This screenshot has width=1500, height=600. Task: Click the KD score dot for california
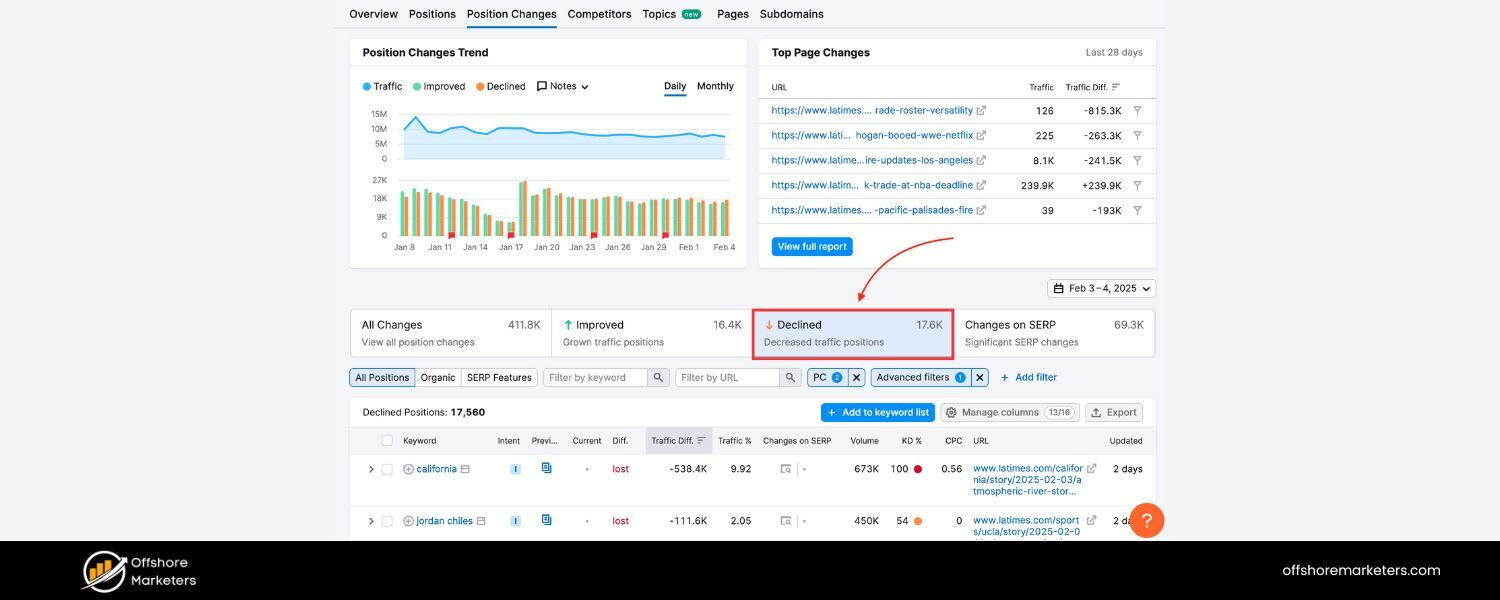click(918, 468)
